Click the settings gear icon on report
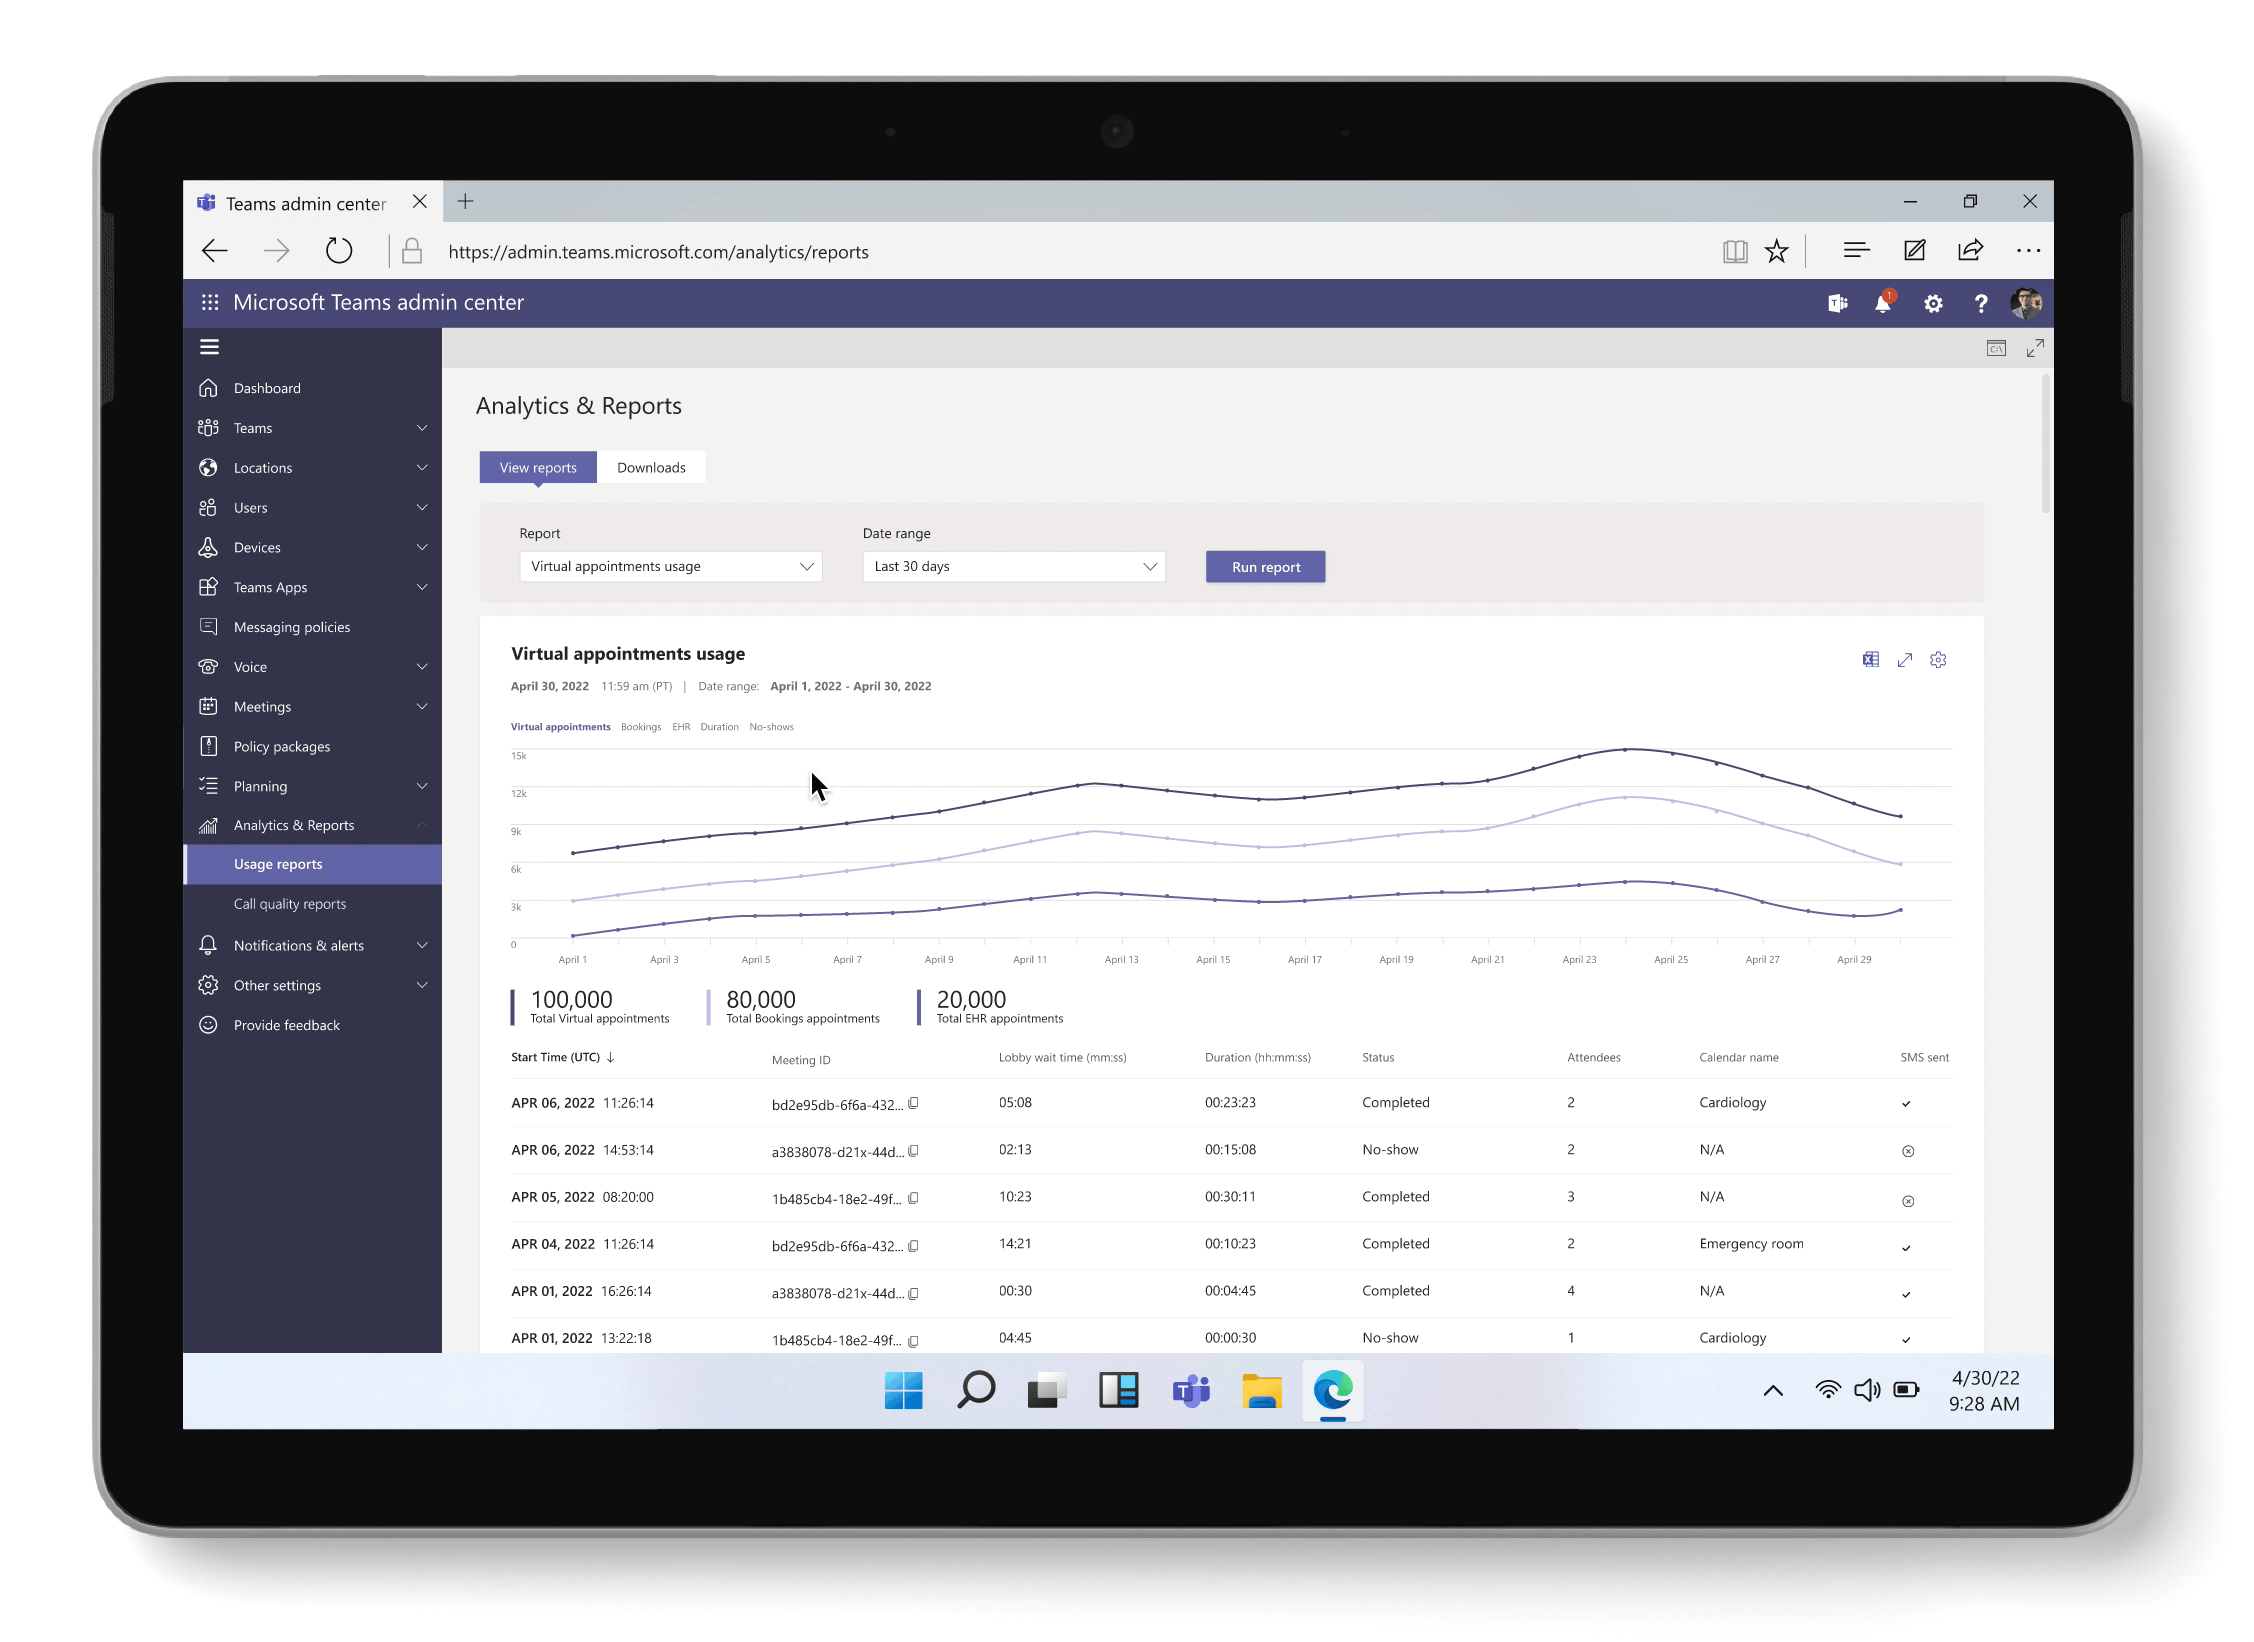The image size is (2254, 1642). pyautogui.click(x=1937, y=658)
